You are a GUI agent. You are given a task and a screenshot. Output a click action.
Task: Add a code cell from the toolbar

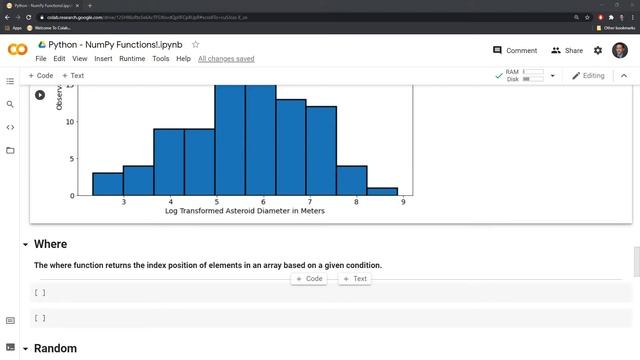coord(40,76)
